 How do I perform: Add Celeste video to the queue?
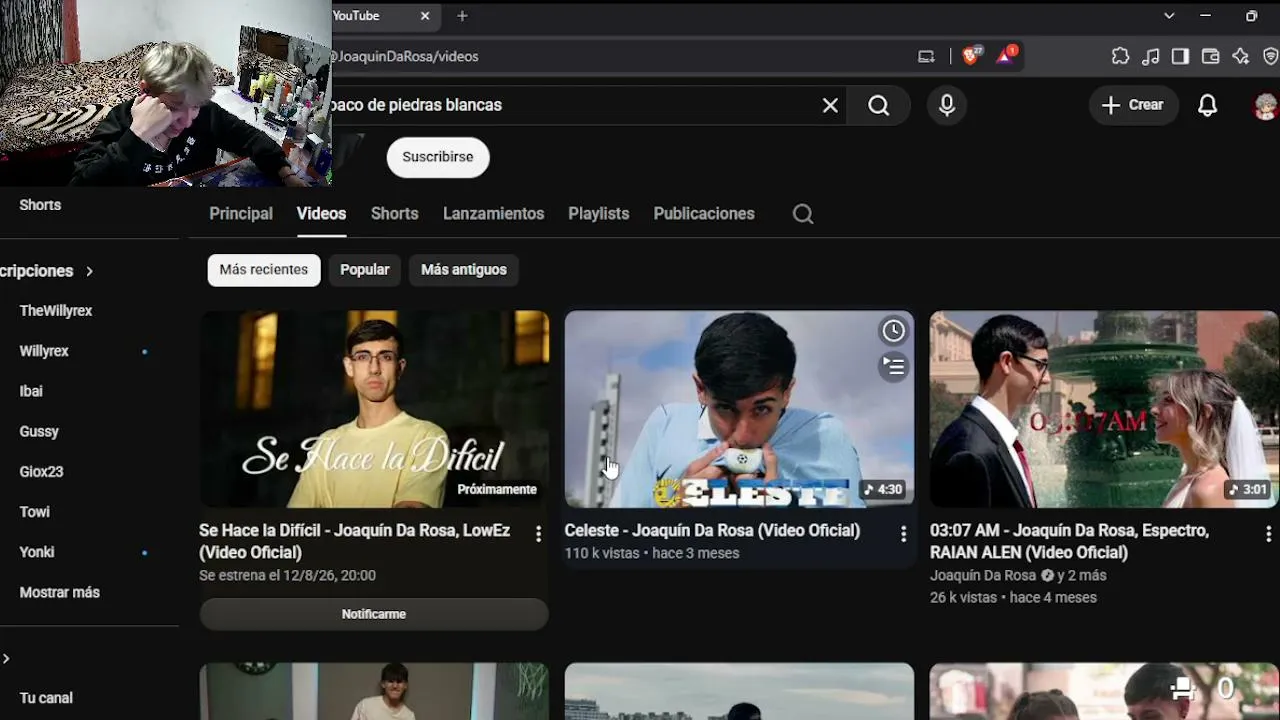893,367
